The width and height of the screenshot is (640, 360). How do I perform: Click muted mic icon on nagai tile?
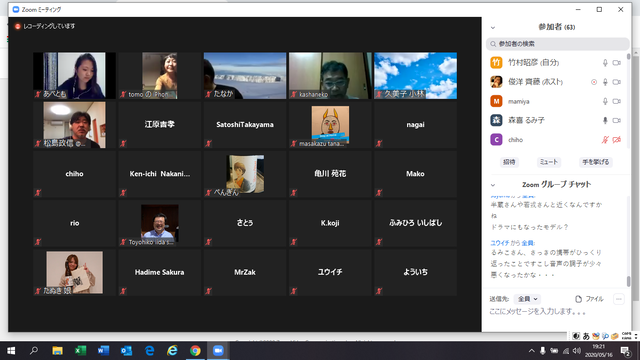point(379,144)
